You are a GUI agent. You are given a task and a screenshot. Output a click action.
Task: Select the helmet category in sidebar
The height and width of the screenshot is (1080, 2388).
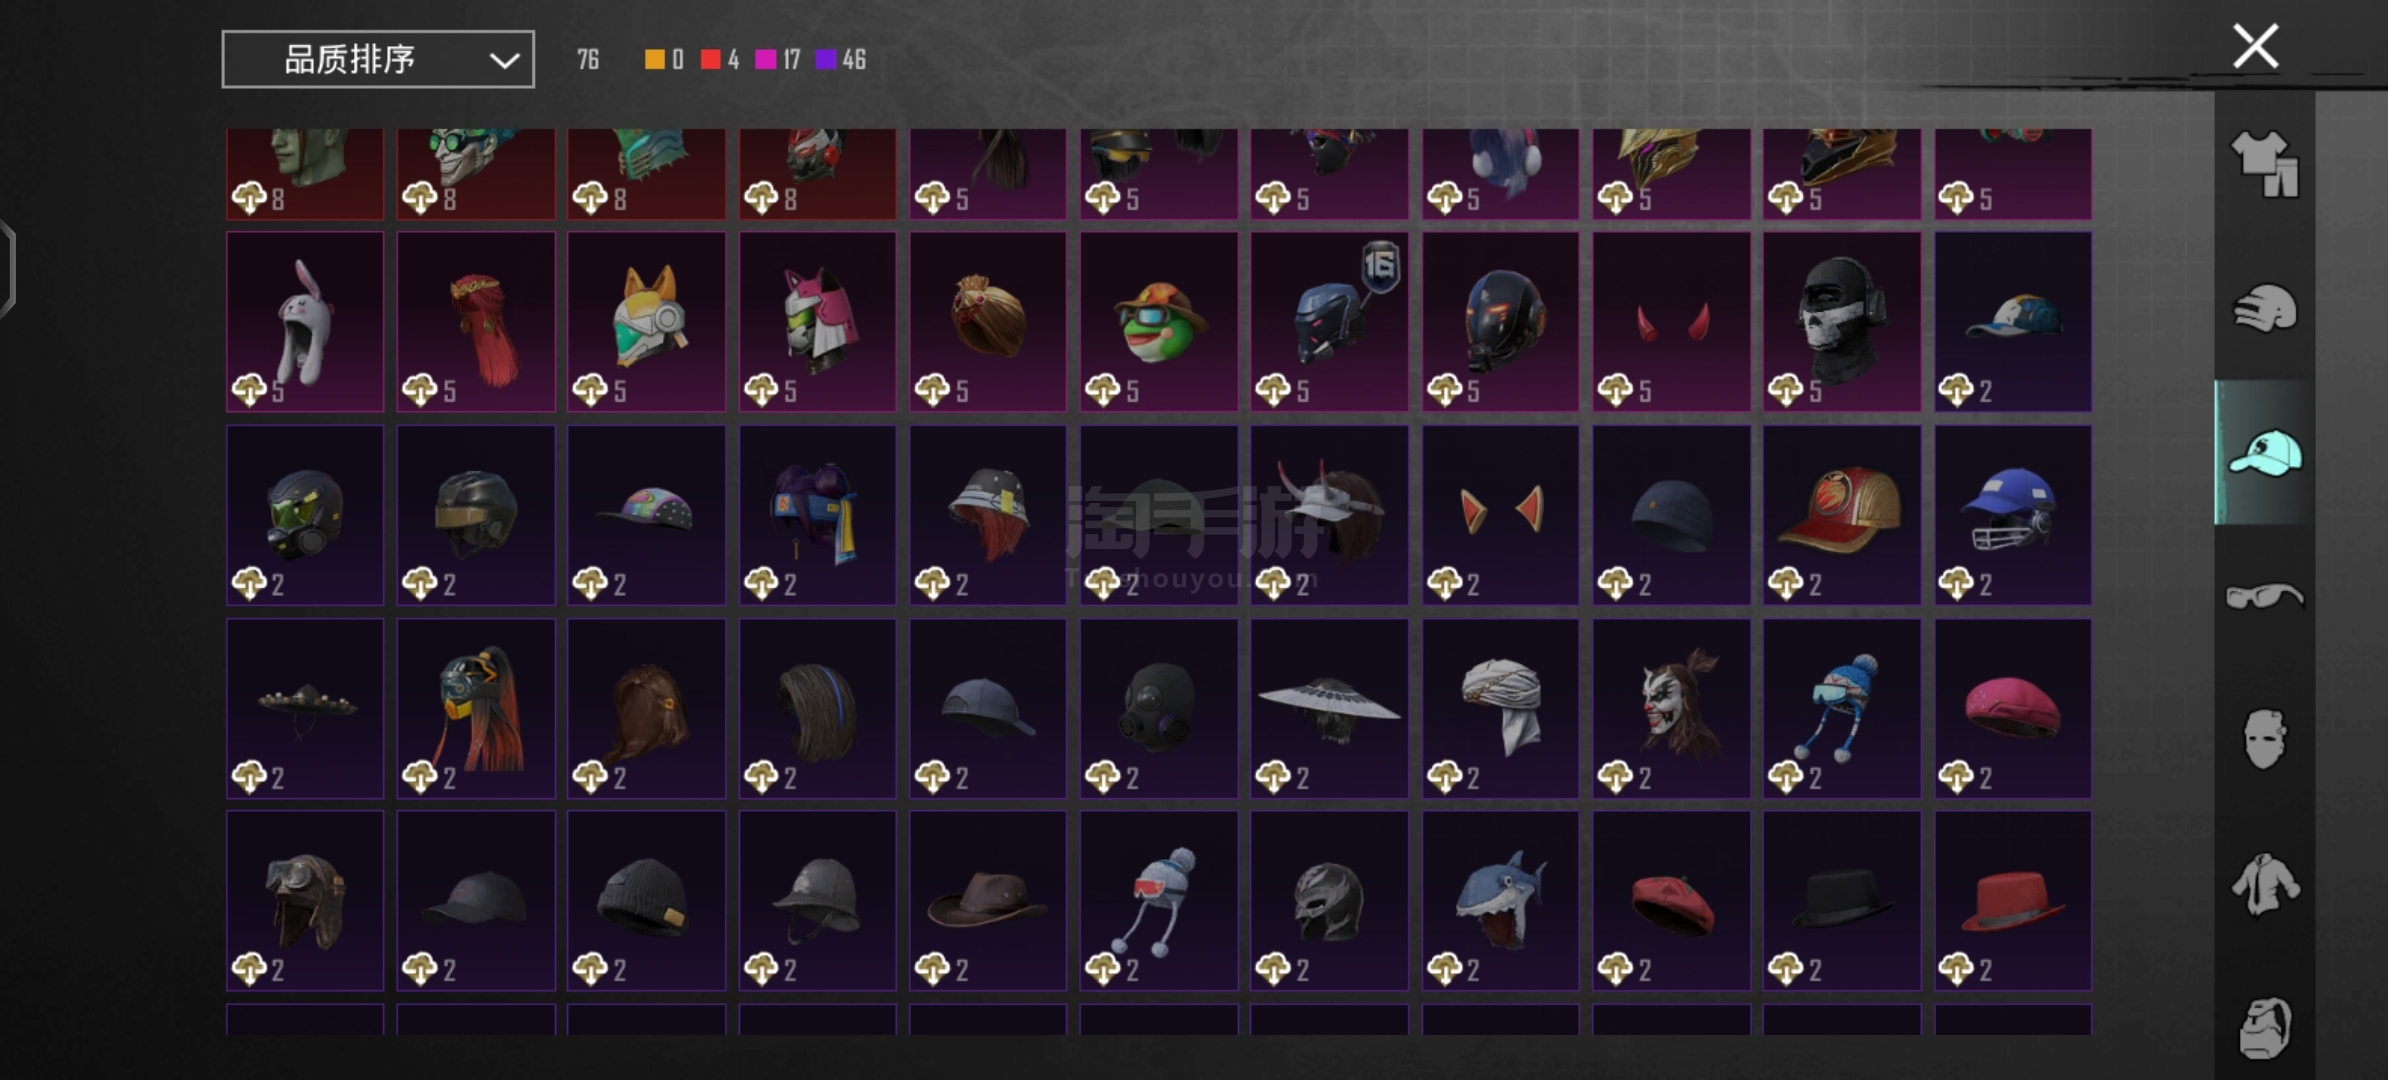[2264, 308]
